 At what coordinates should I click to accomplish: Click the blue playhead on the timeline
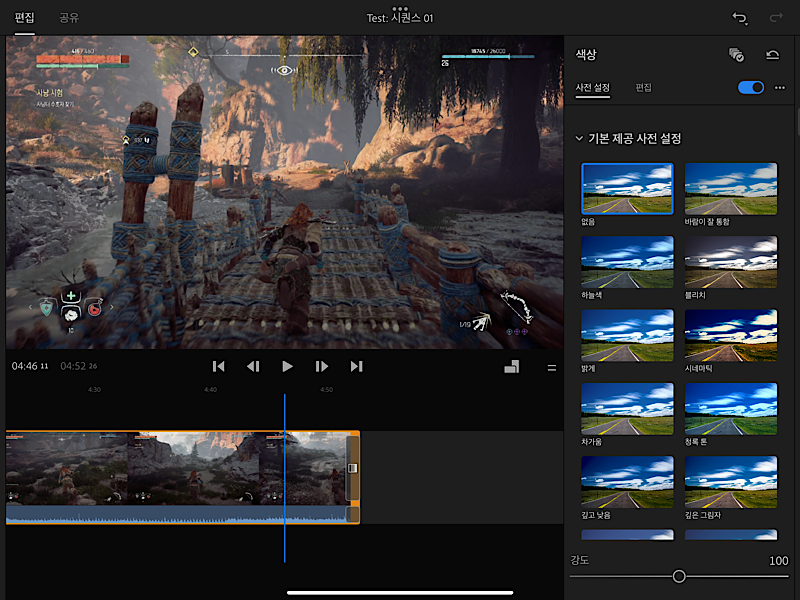[x=285, y=478]
